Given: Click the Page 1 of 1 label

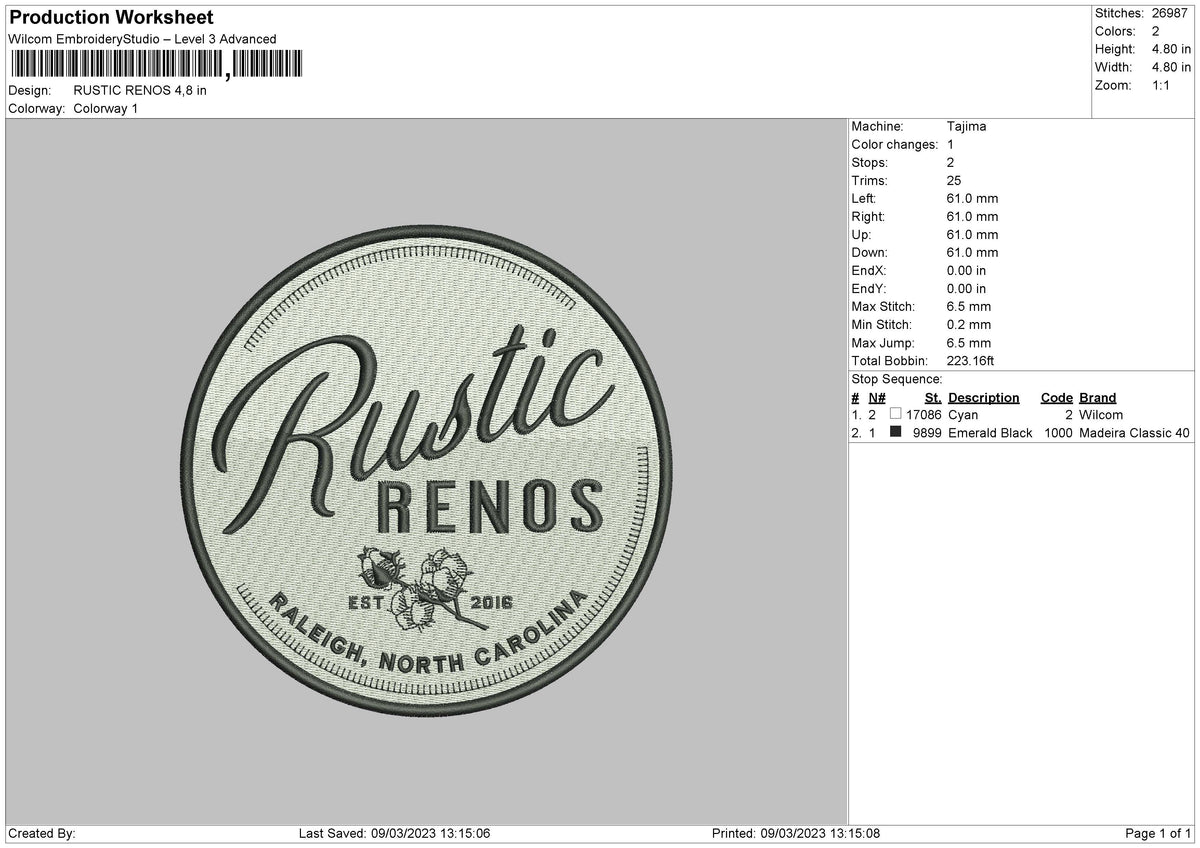Looking at the screenshot, I should (1158, 831).
